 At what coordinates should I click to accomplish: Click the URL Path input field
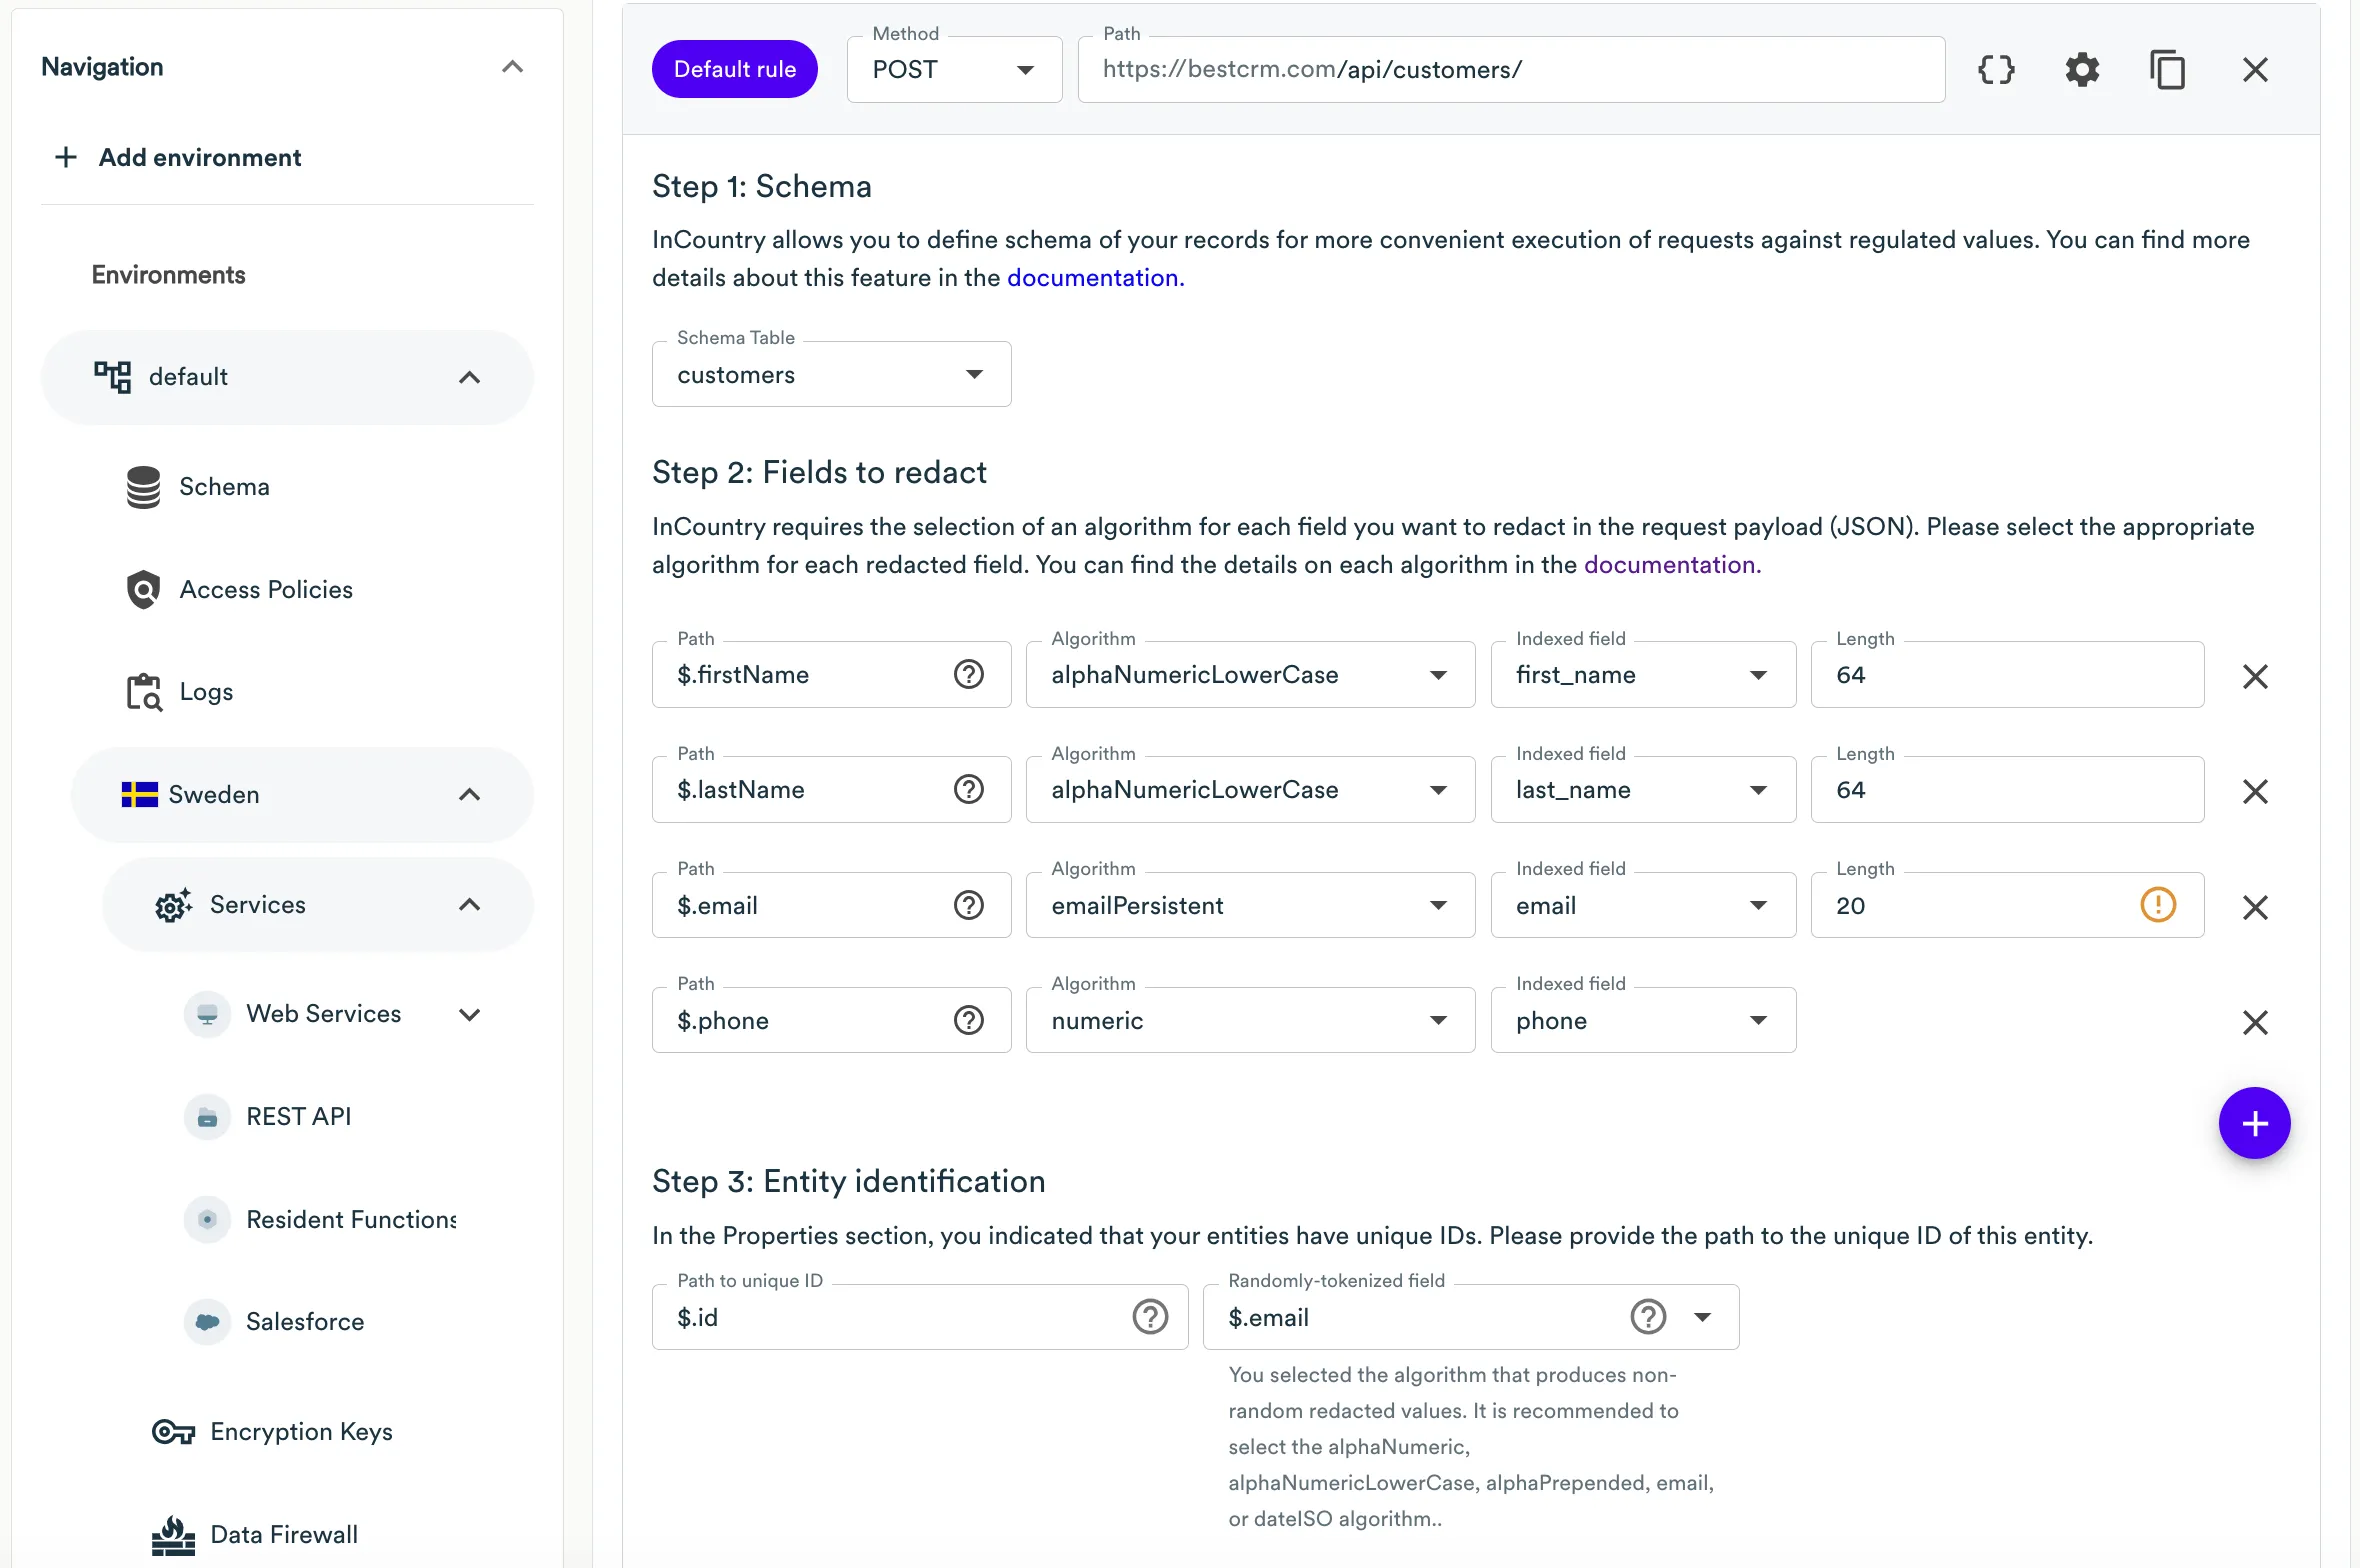tap(1510, 70)
